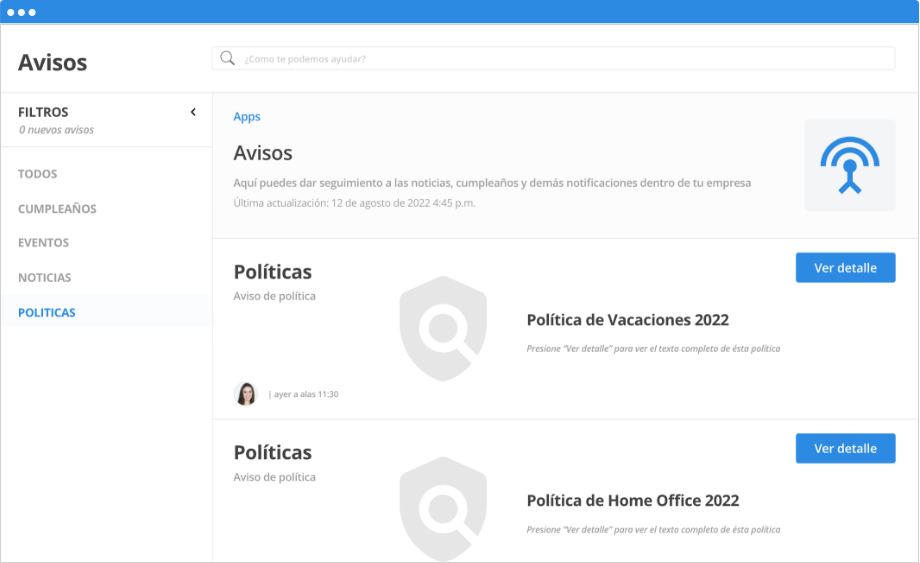Select the EVENTOS filter
This screenshot has height=563, width=920.
point(43,243)
